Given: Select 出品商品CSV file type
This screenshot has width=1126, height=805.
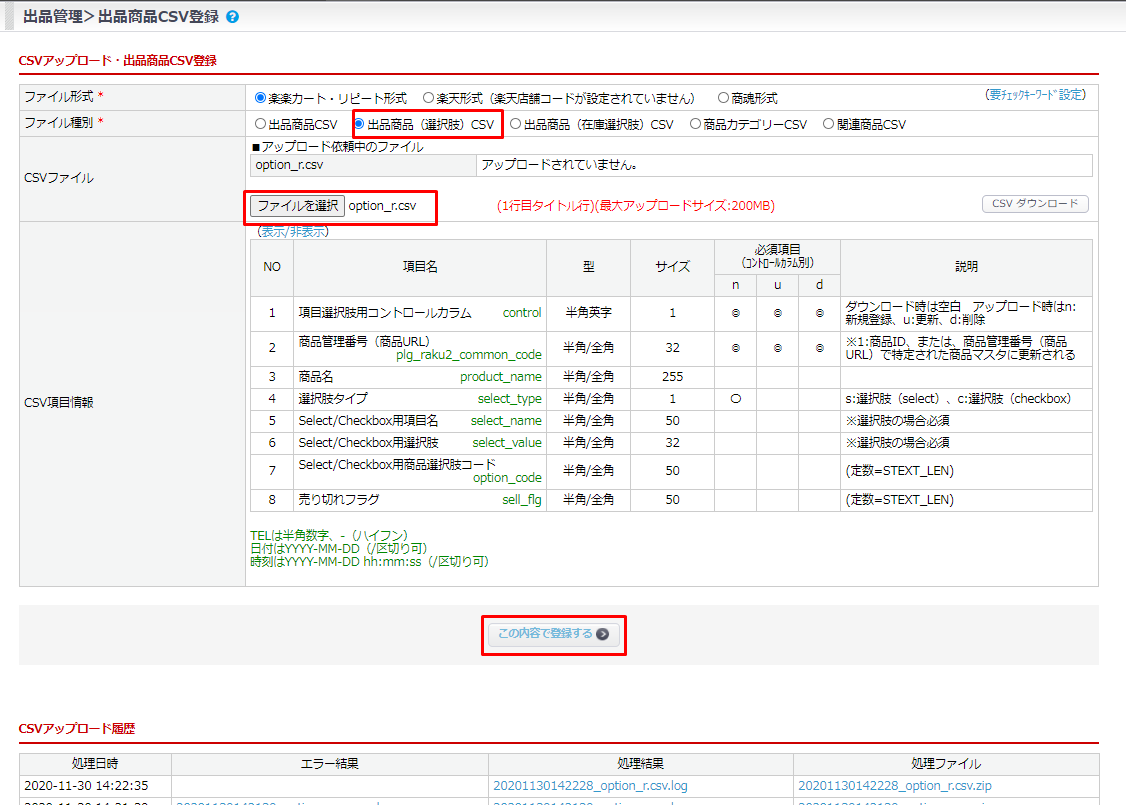Looking at the screenshot, I should tap(261, 125).
